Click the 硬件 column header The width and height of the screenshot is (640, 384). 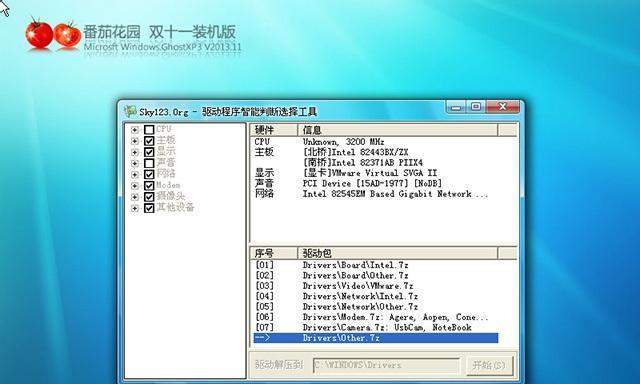coord(274,130)
